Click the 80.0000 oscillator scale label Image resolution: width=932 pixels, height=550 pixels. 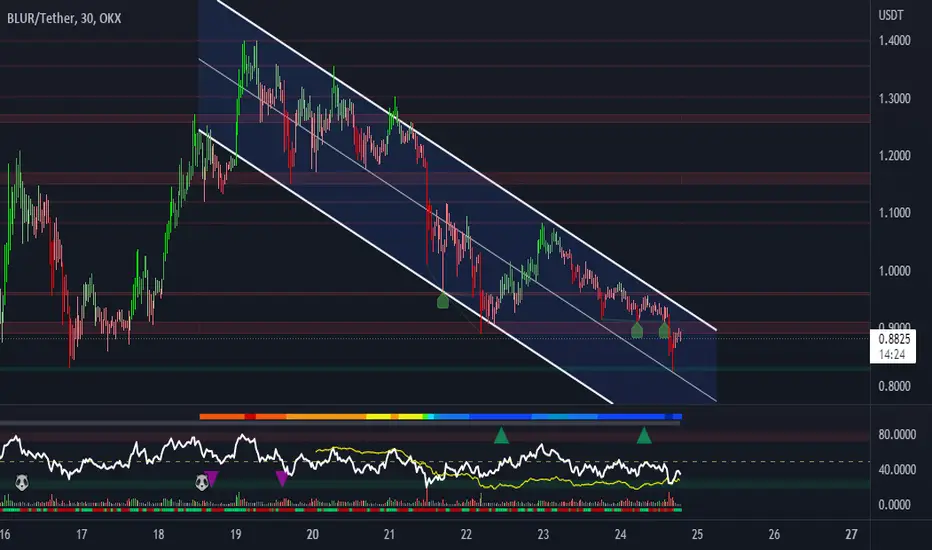click(x=897, y=435)
